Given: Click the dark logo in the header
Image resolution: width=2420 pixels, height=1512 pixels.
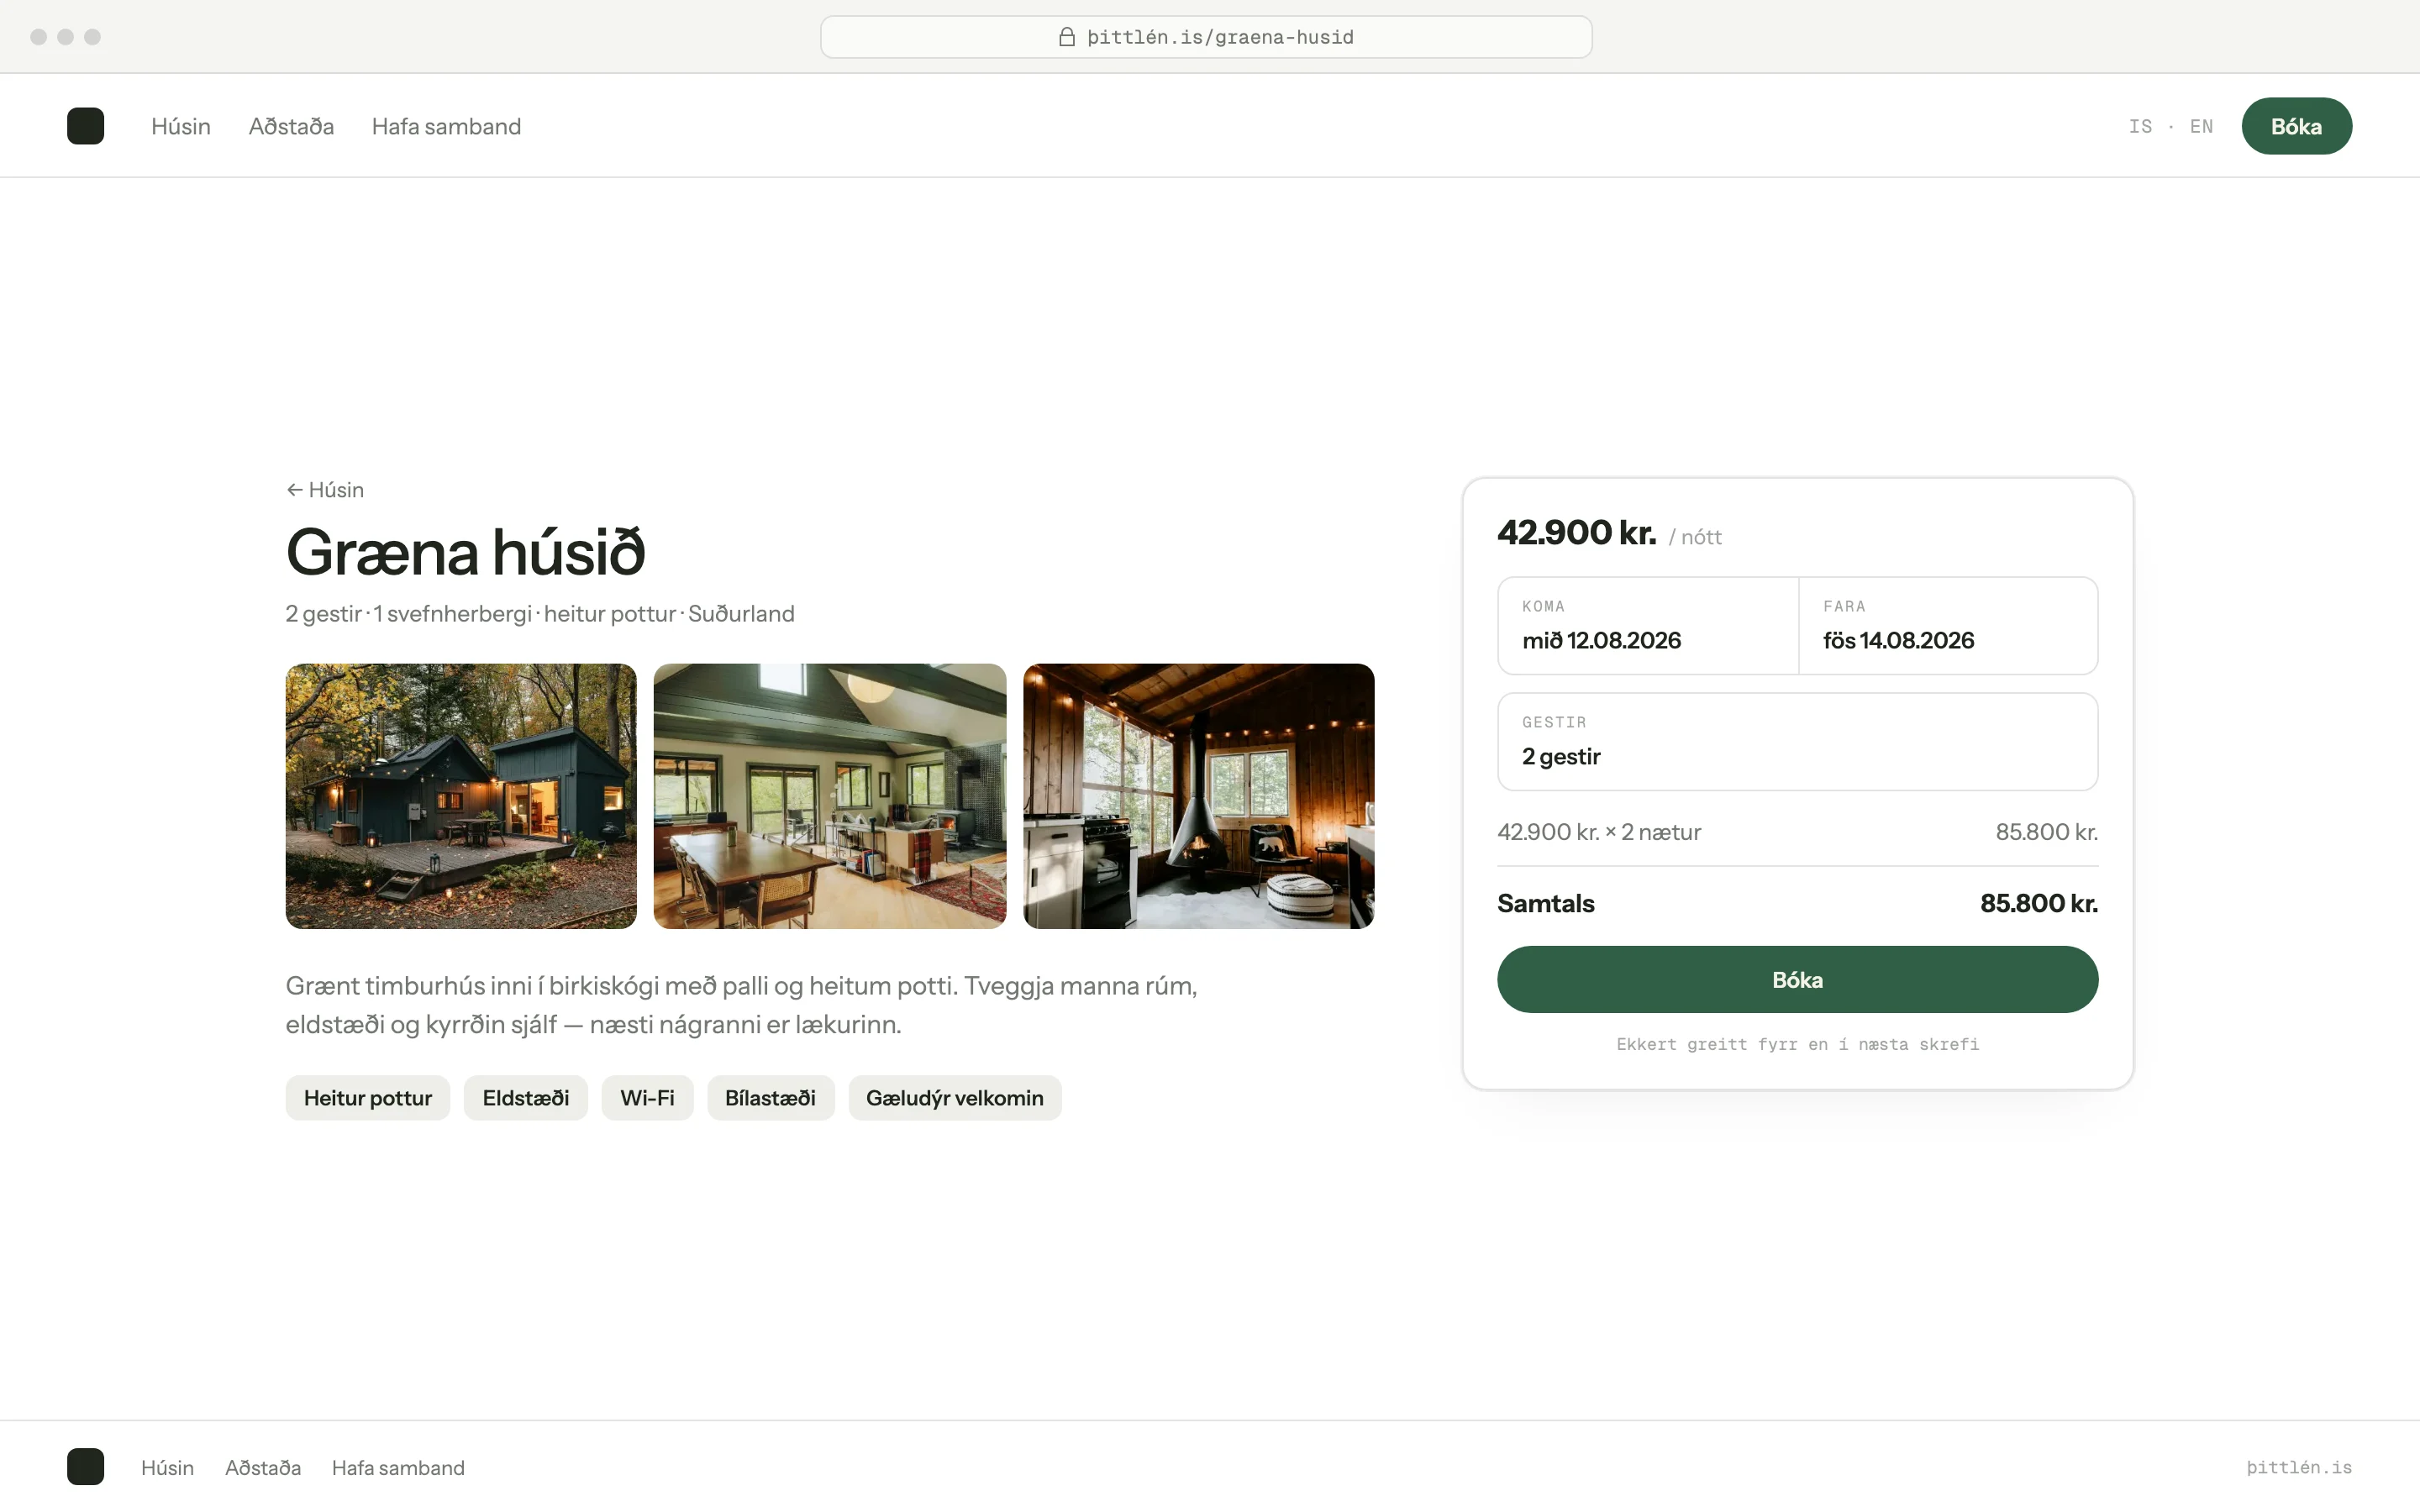Looking at the screenshot, I should tap(85, 126).
